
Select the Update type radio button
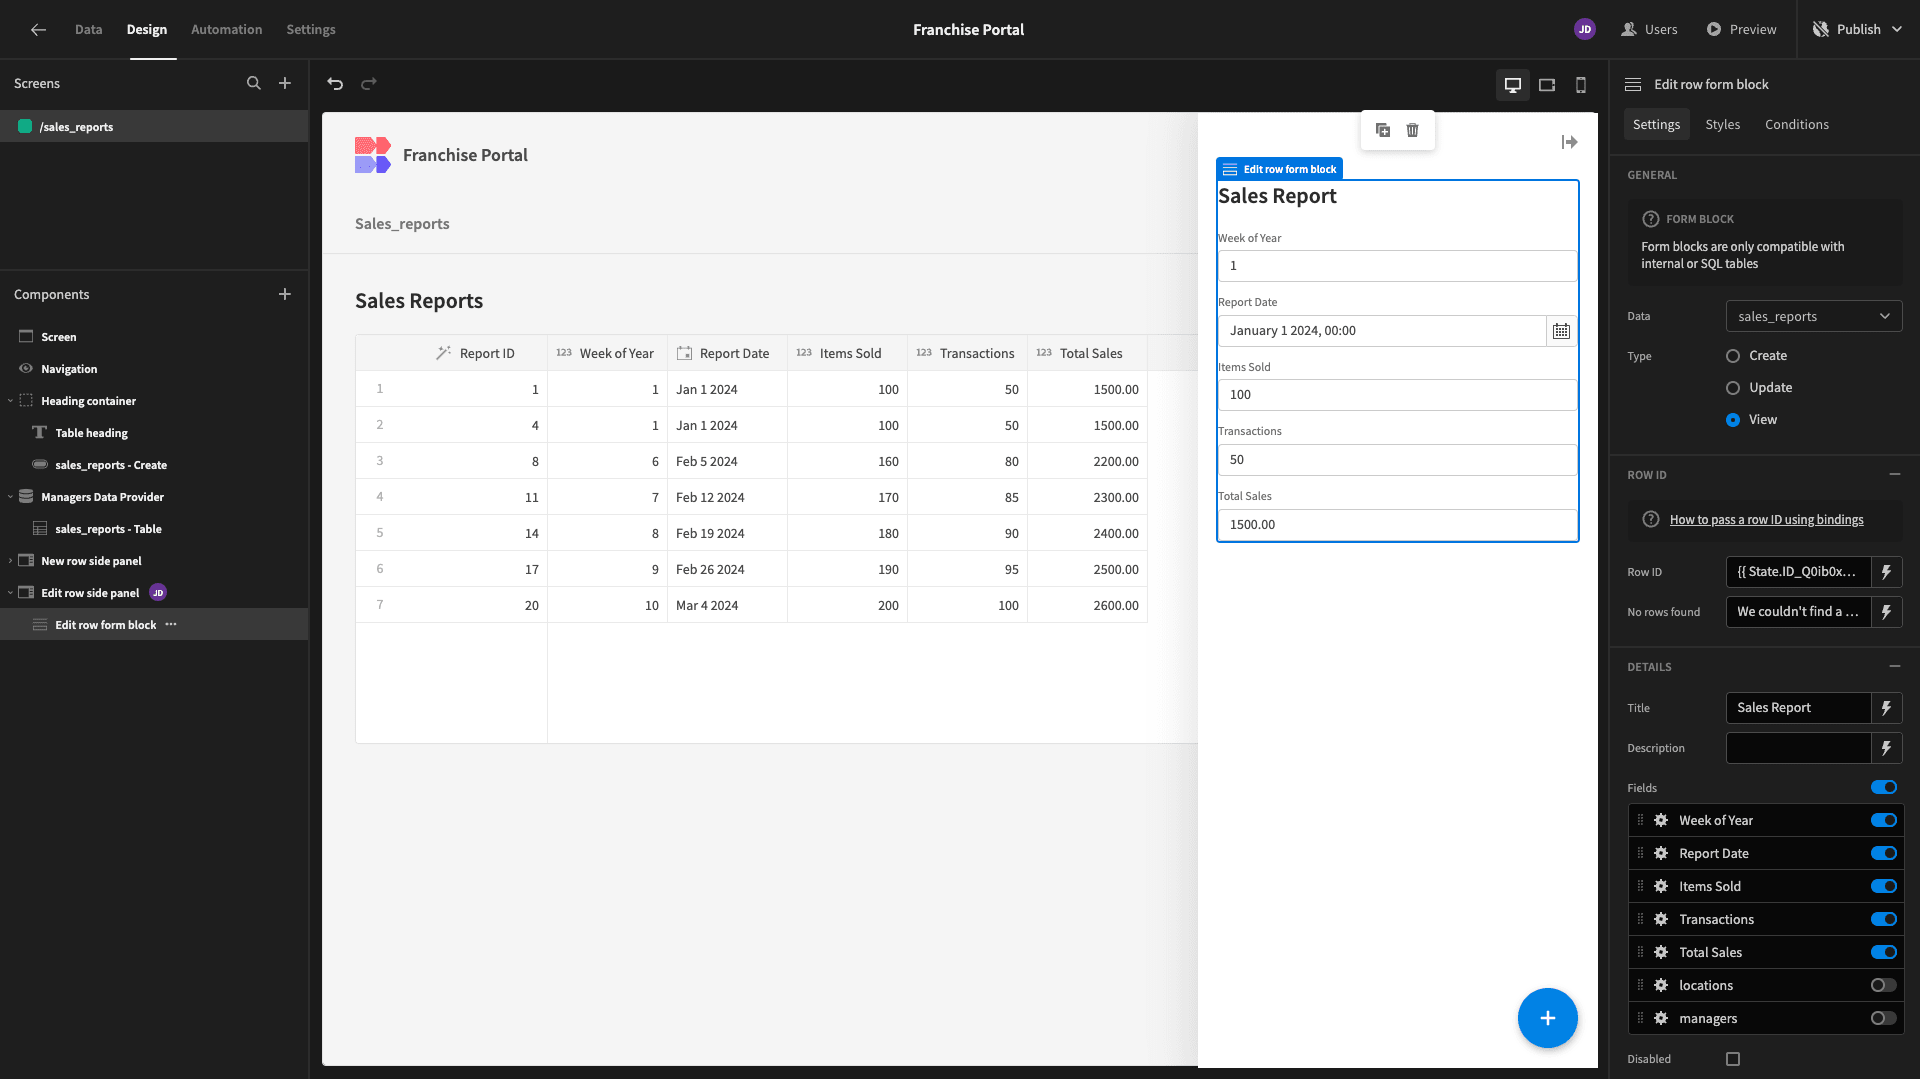[x=1733, y=388]
